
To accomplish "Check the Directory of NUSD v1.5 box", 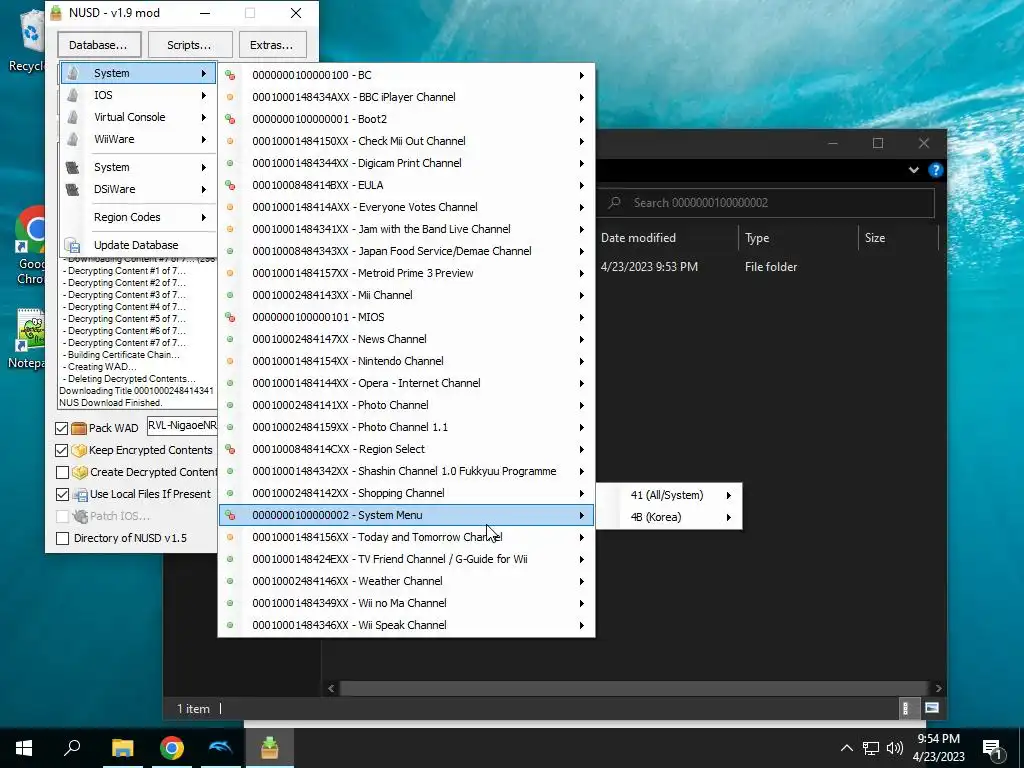I will [x=63, y=538].
